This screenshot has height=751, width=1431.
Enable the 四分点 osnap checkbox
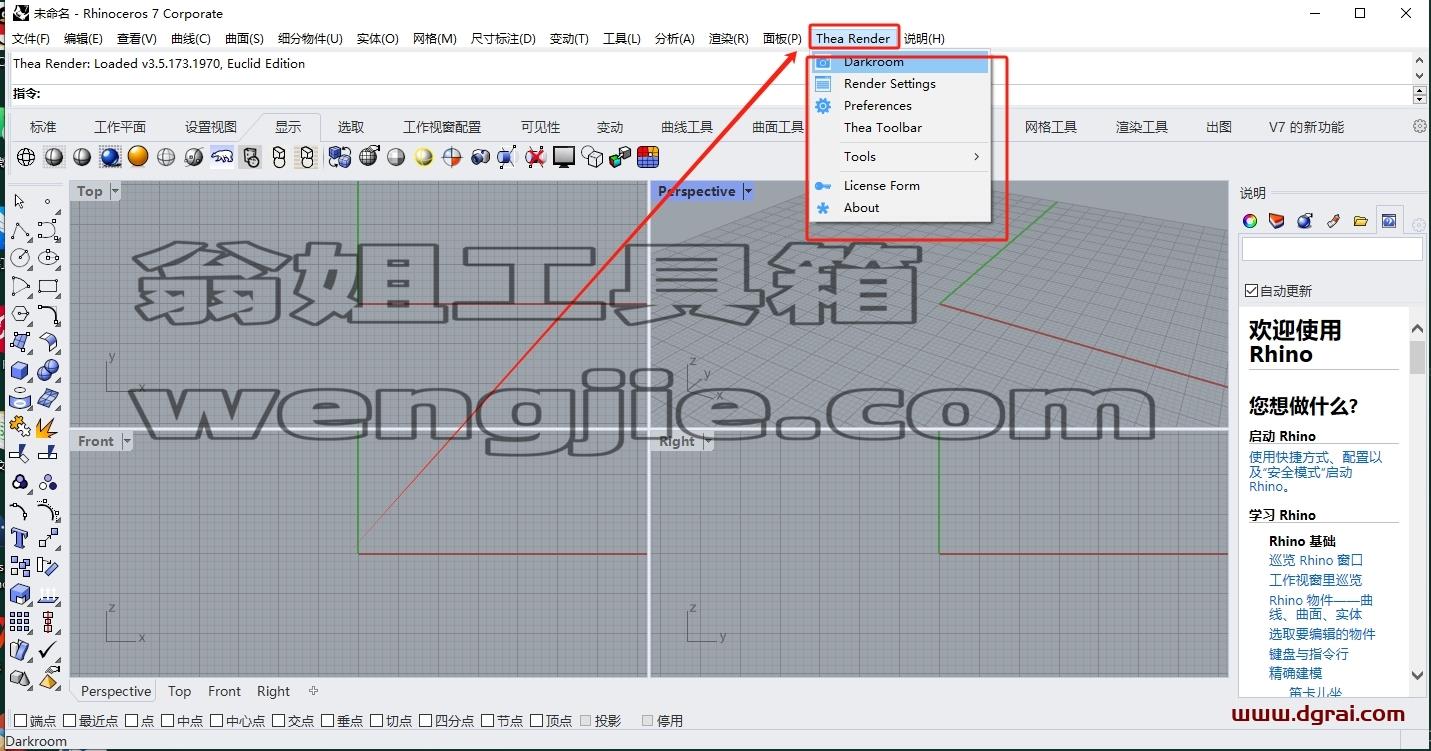[425, 720]
